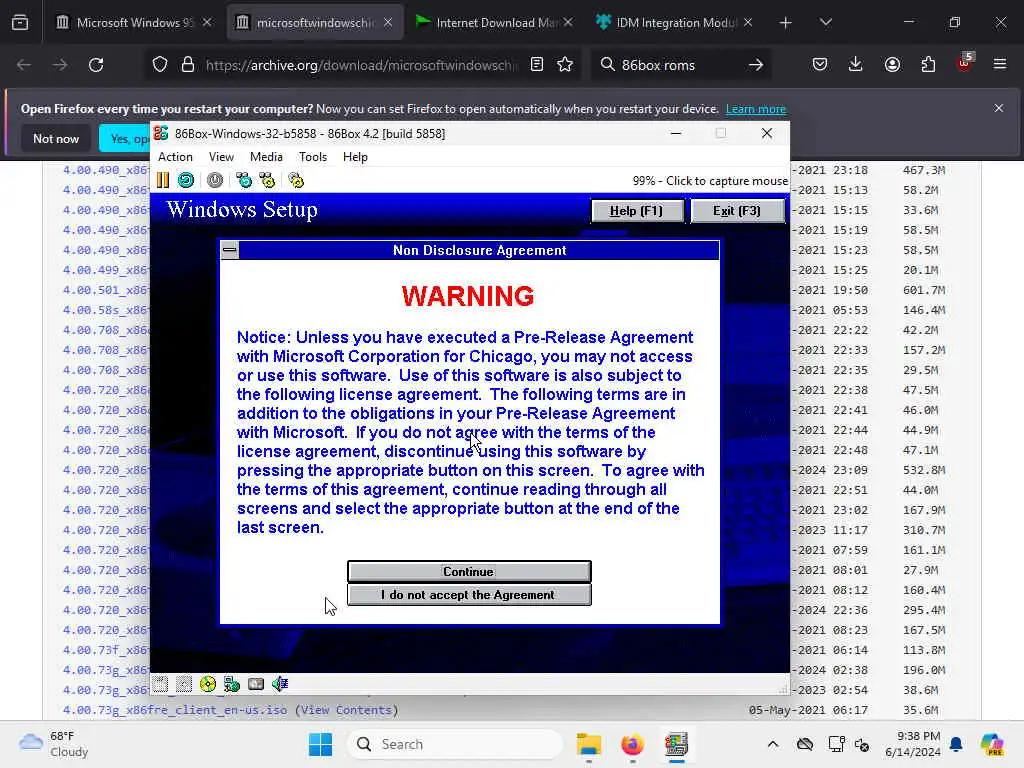
Task: Click View Contents link for last ISO
Action: click(346, 710)
